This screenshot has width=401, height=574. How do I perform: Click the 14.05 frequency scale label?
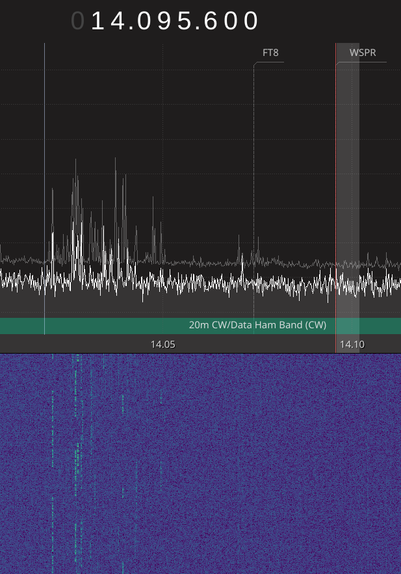(163, 344)
